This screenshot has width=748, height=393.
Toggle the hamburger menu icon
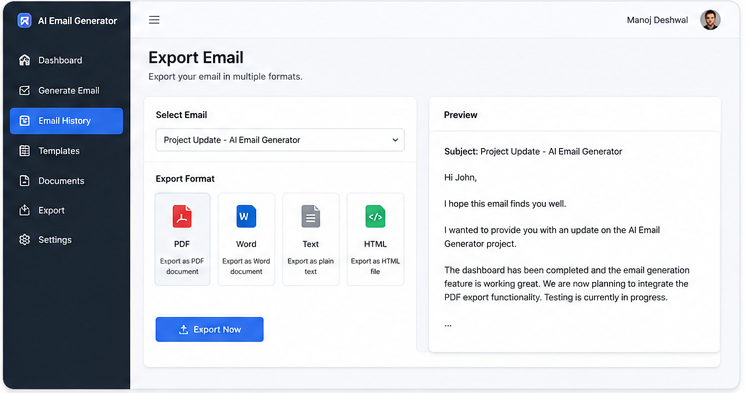154,20
